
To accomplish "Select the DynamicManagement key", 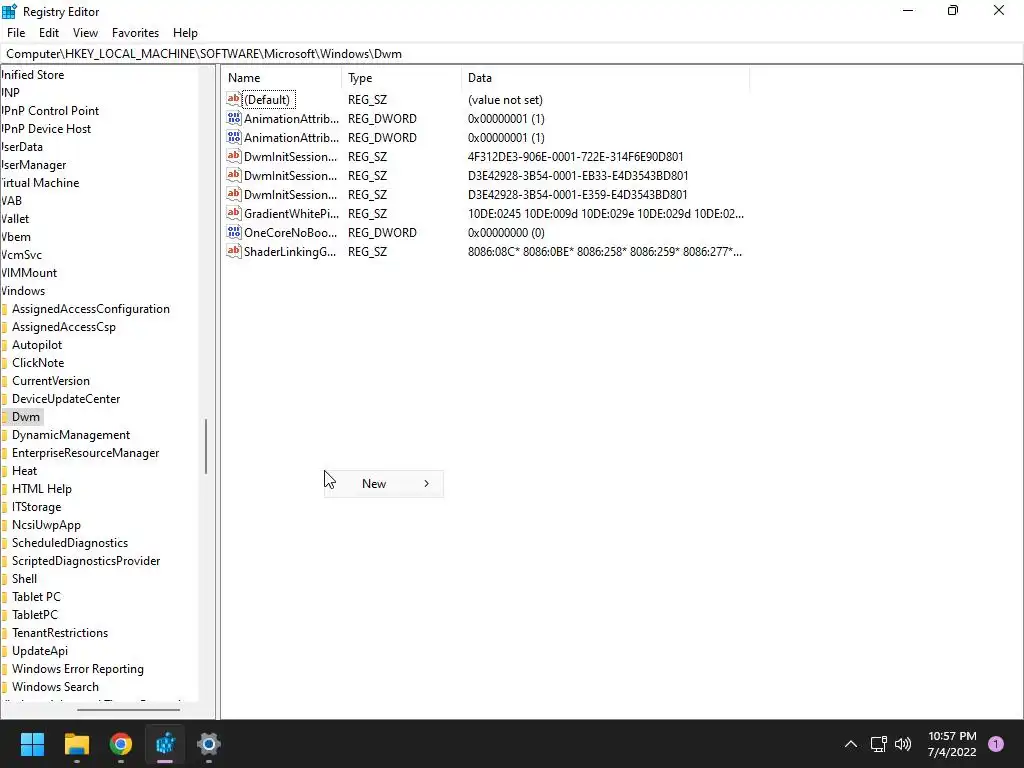I will 71,435.
